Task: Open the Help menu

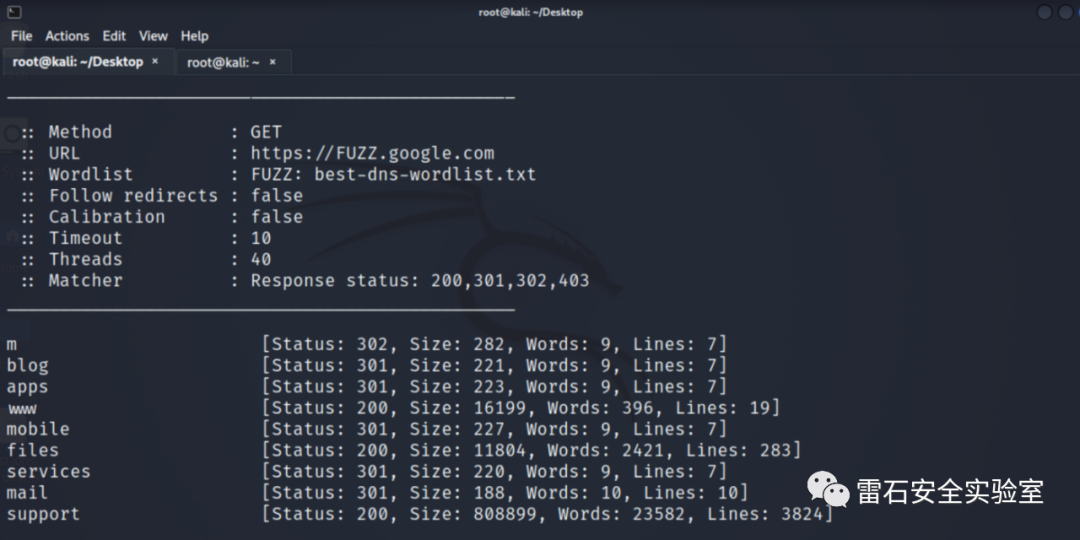Action: [x=194, y=36]
